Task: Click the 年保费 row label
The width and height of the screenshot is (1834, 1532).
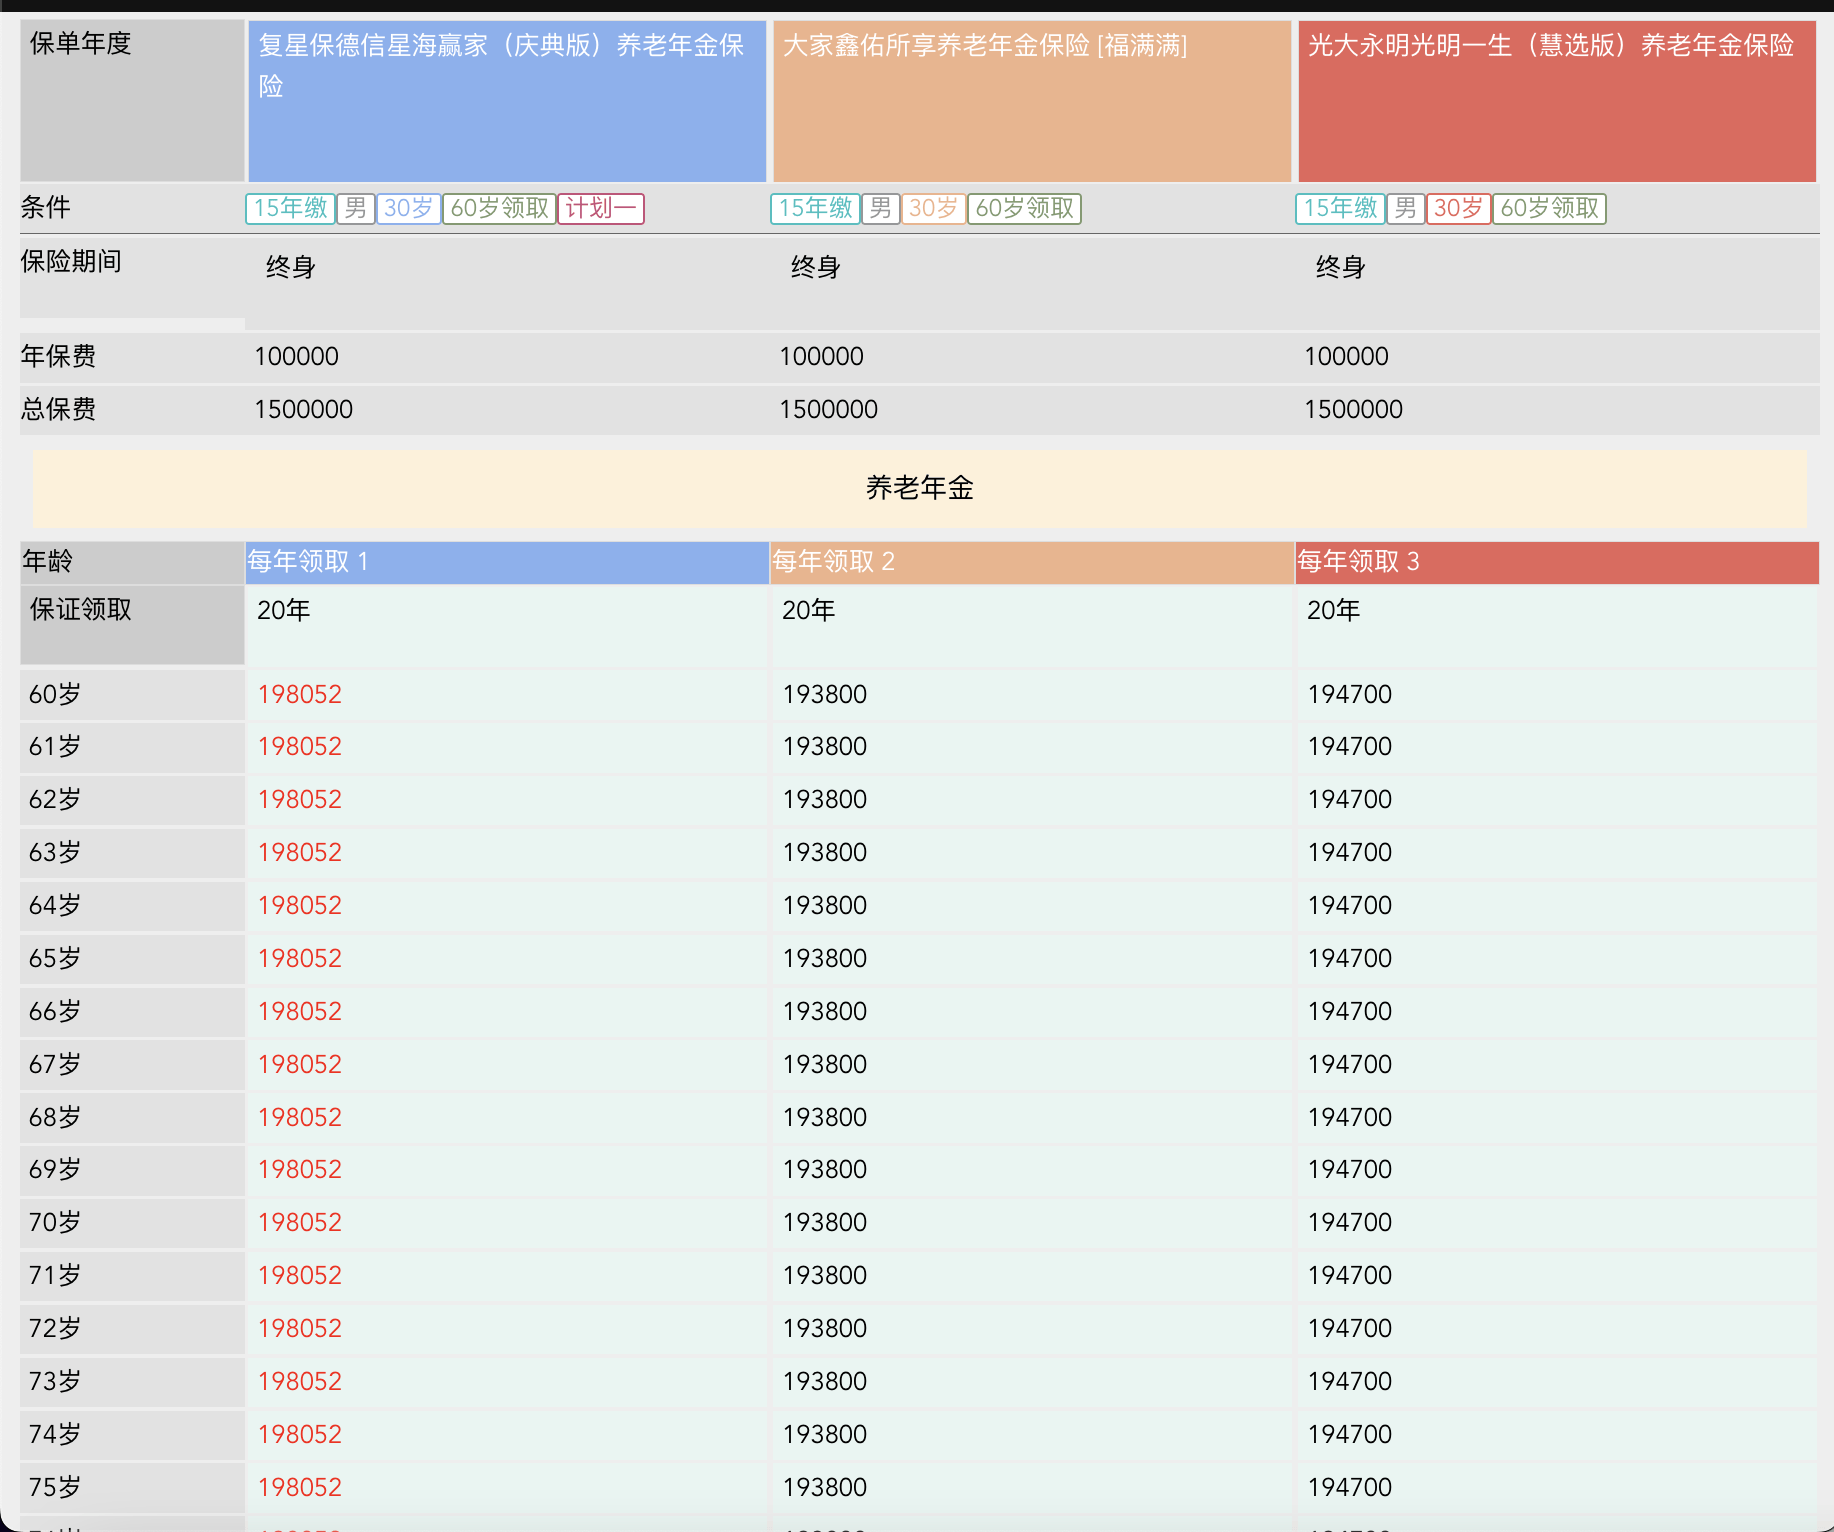Action: tap(58, 357)
